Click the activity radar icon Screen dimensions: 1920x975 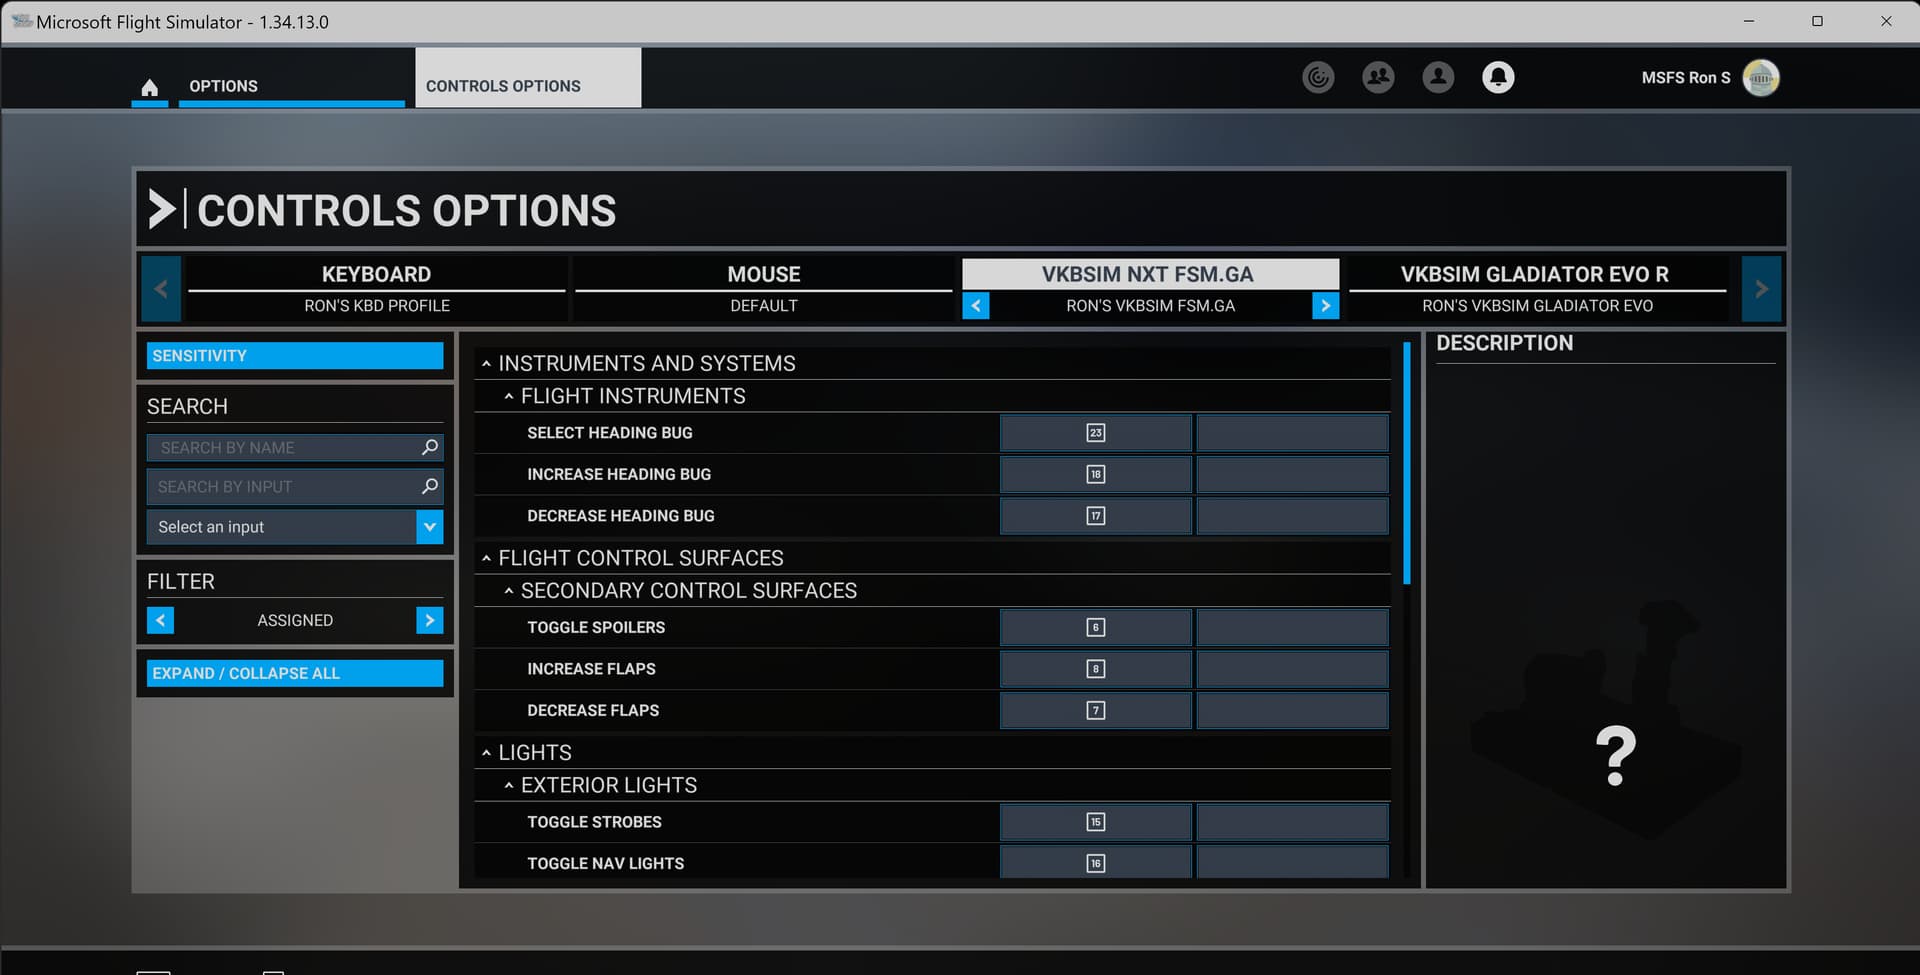point(1318,77)
